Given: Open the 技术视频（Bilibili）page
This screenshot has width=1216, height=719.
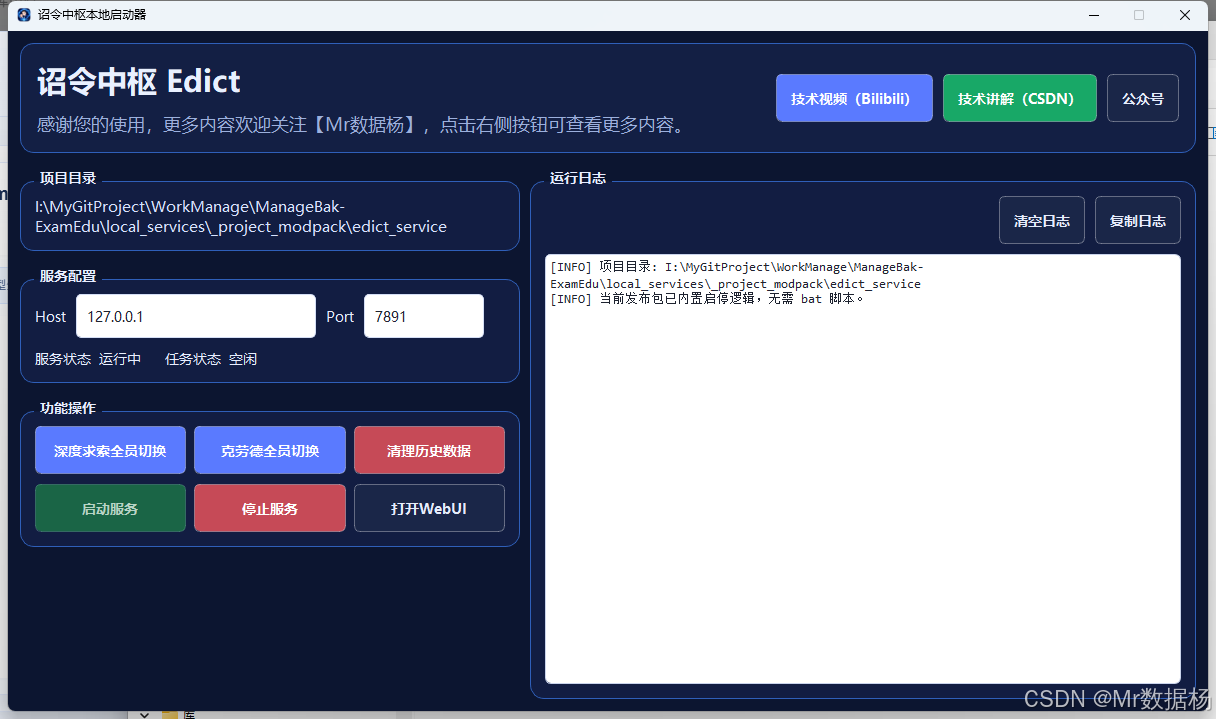Looking at the screenshot, I should click(854, 97).
